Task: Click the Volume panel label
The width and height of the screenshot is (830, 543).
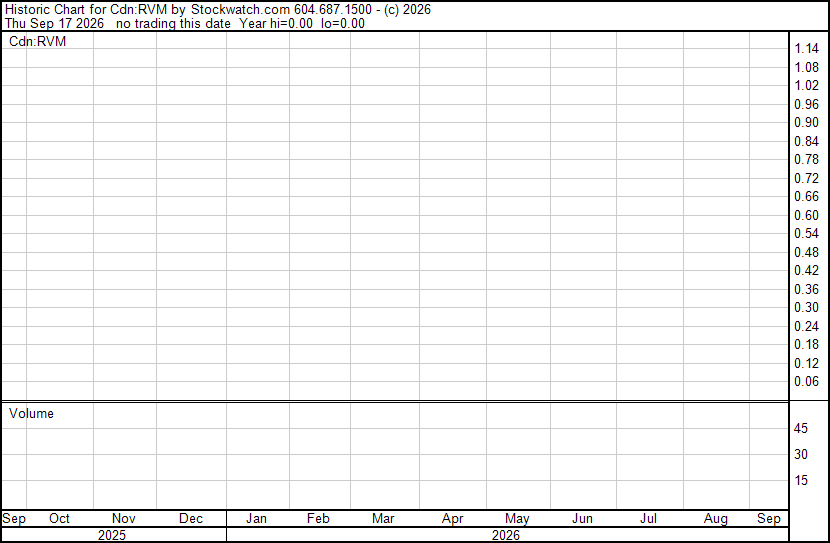Action: tap(31, 413)
